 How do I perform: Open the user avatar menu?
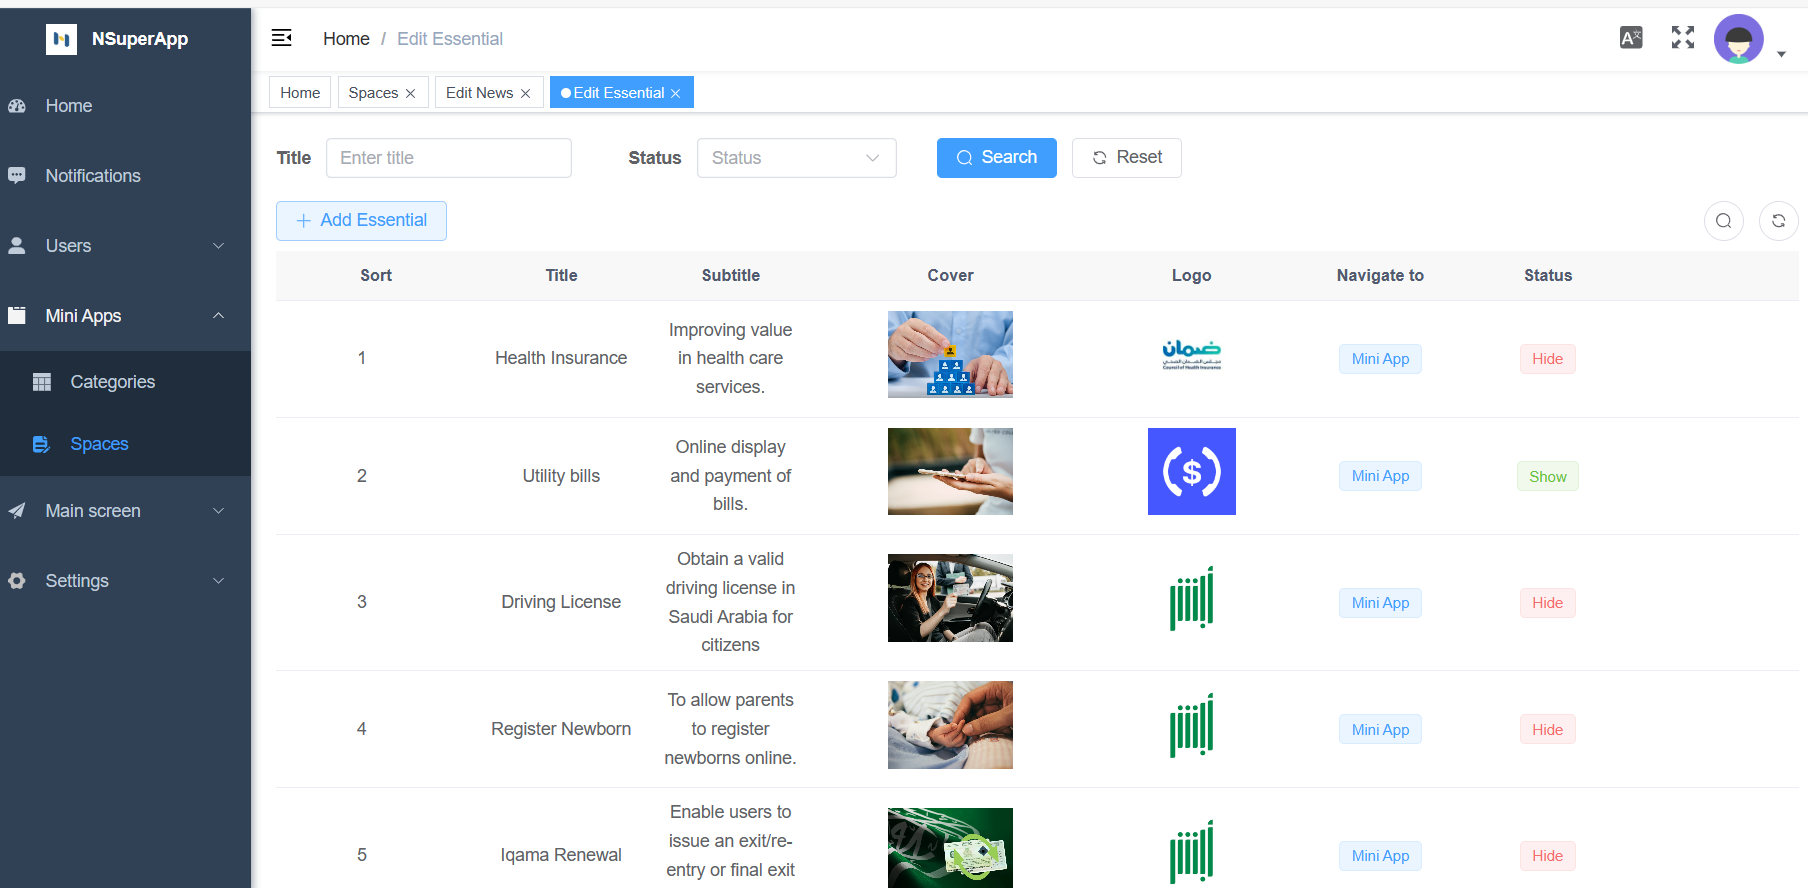point(1739,40)
